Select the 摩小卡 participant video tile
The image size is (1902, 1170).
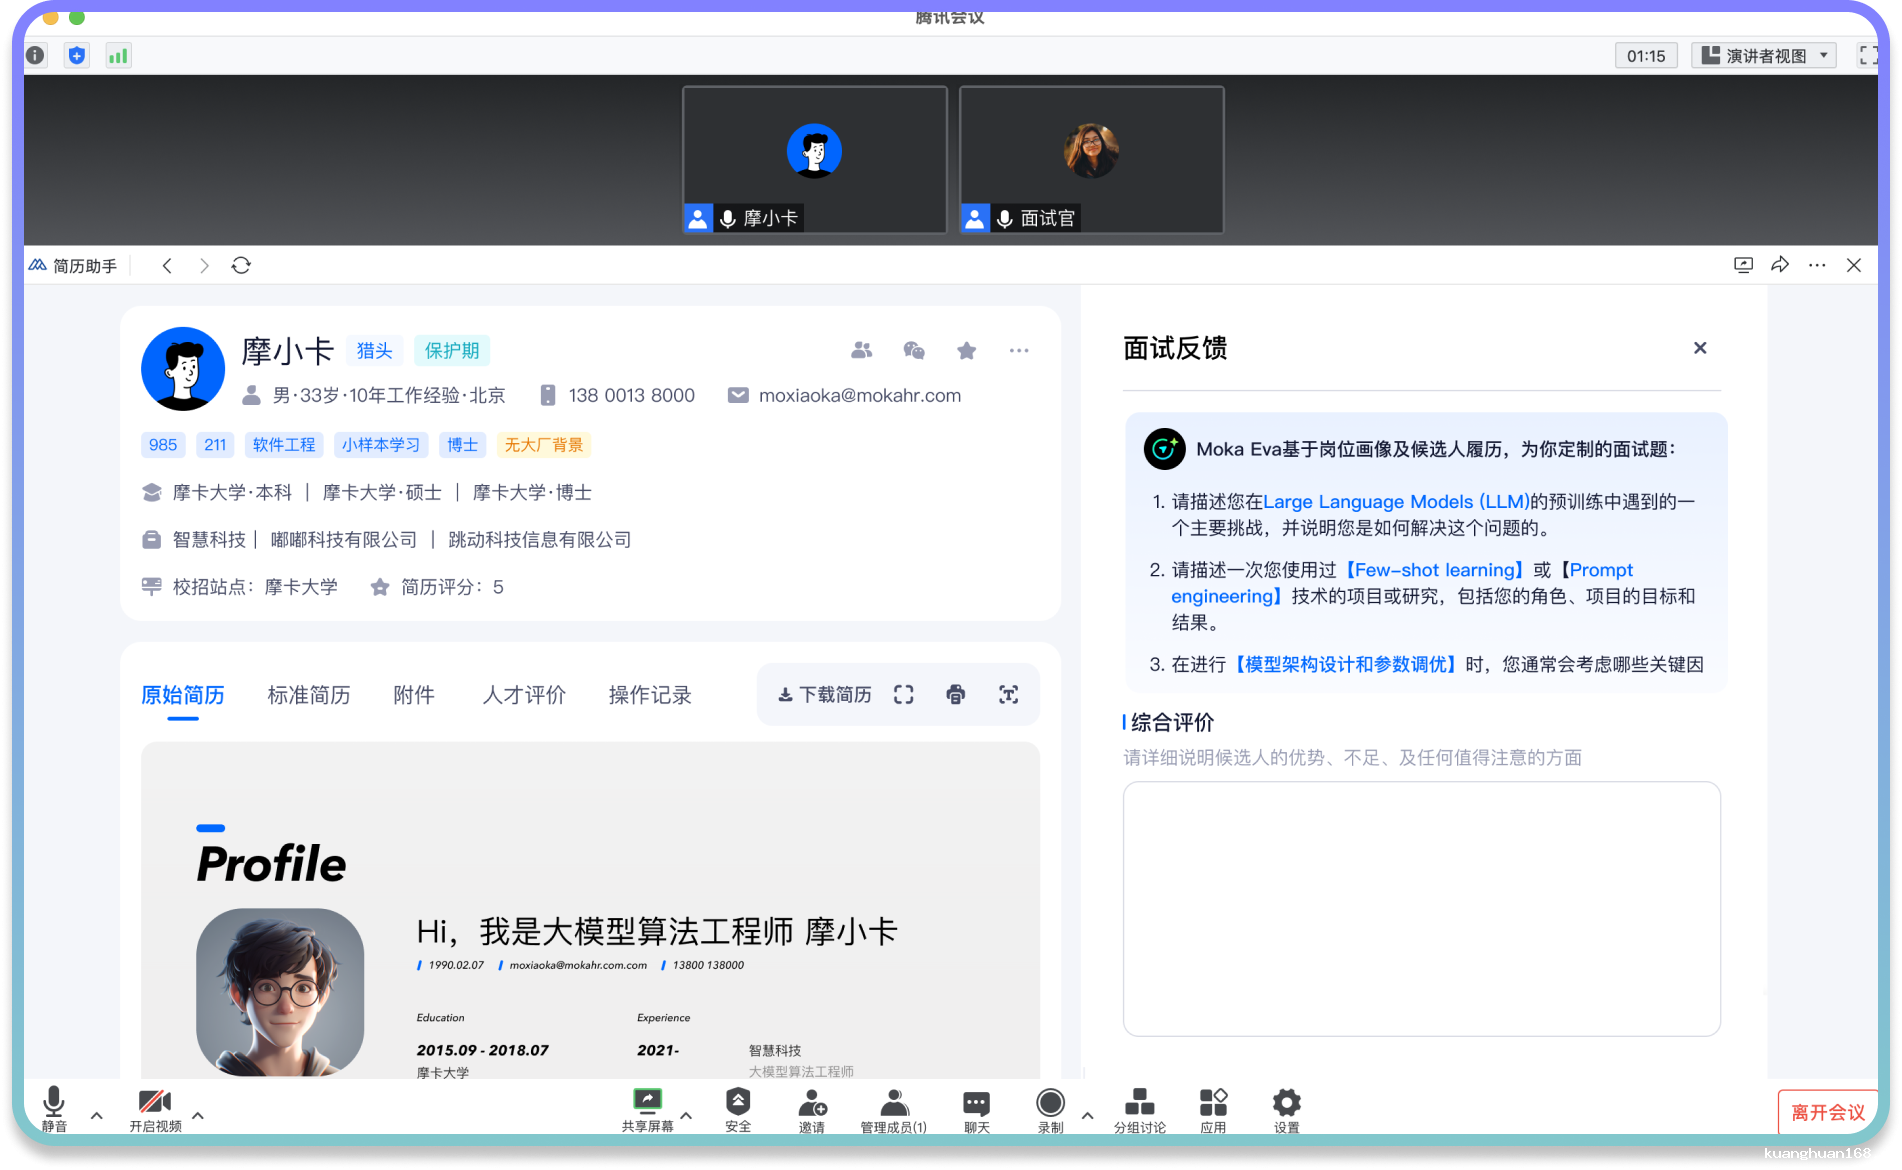click(x=814, y=160)
